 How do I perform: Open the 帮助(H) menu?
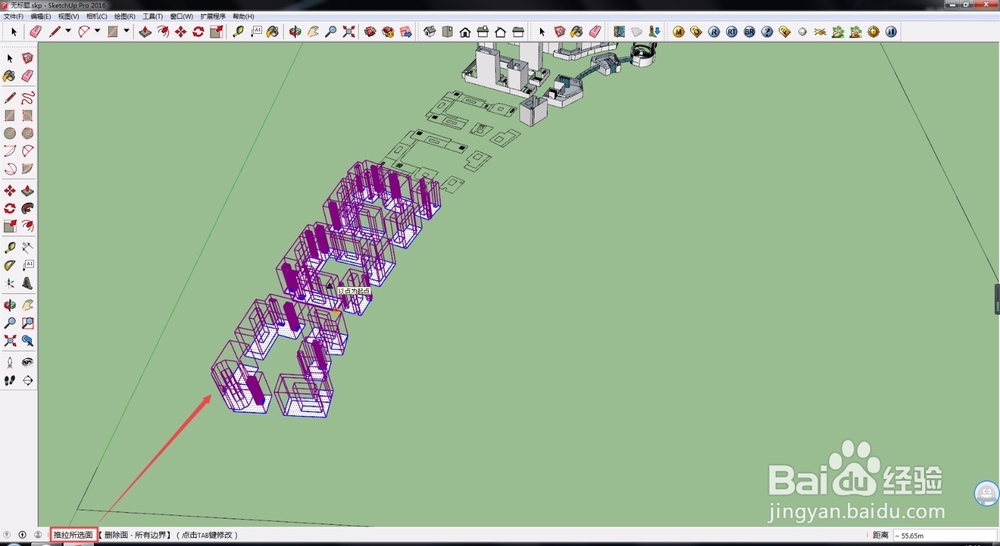243,16
